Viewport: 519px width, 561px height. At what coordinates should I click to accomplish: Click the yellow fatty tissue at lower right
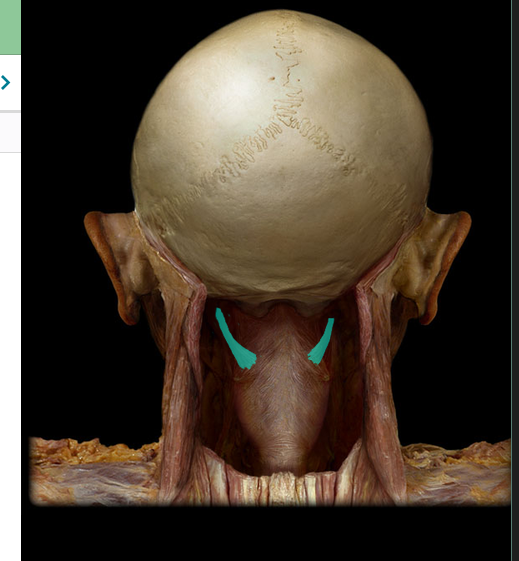pyautogui.click(x=458, y=454)
